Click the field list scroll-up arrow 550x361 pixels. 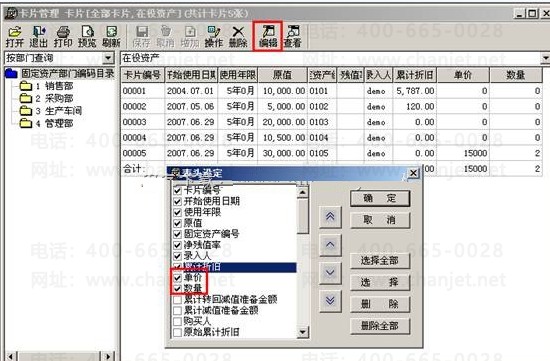(302, 192)
